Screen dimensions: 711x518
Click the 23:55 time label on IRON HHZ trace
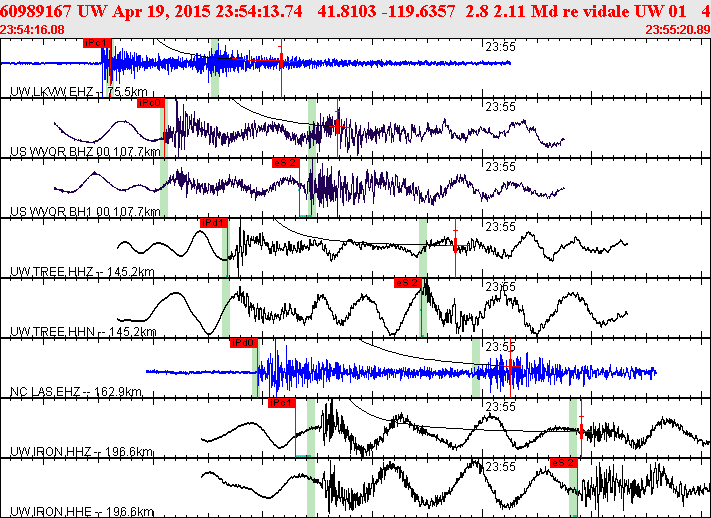[x=501, y=406]
